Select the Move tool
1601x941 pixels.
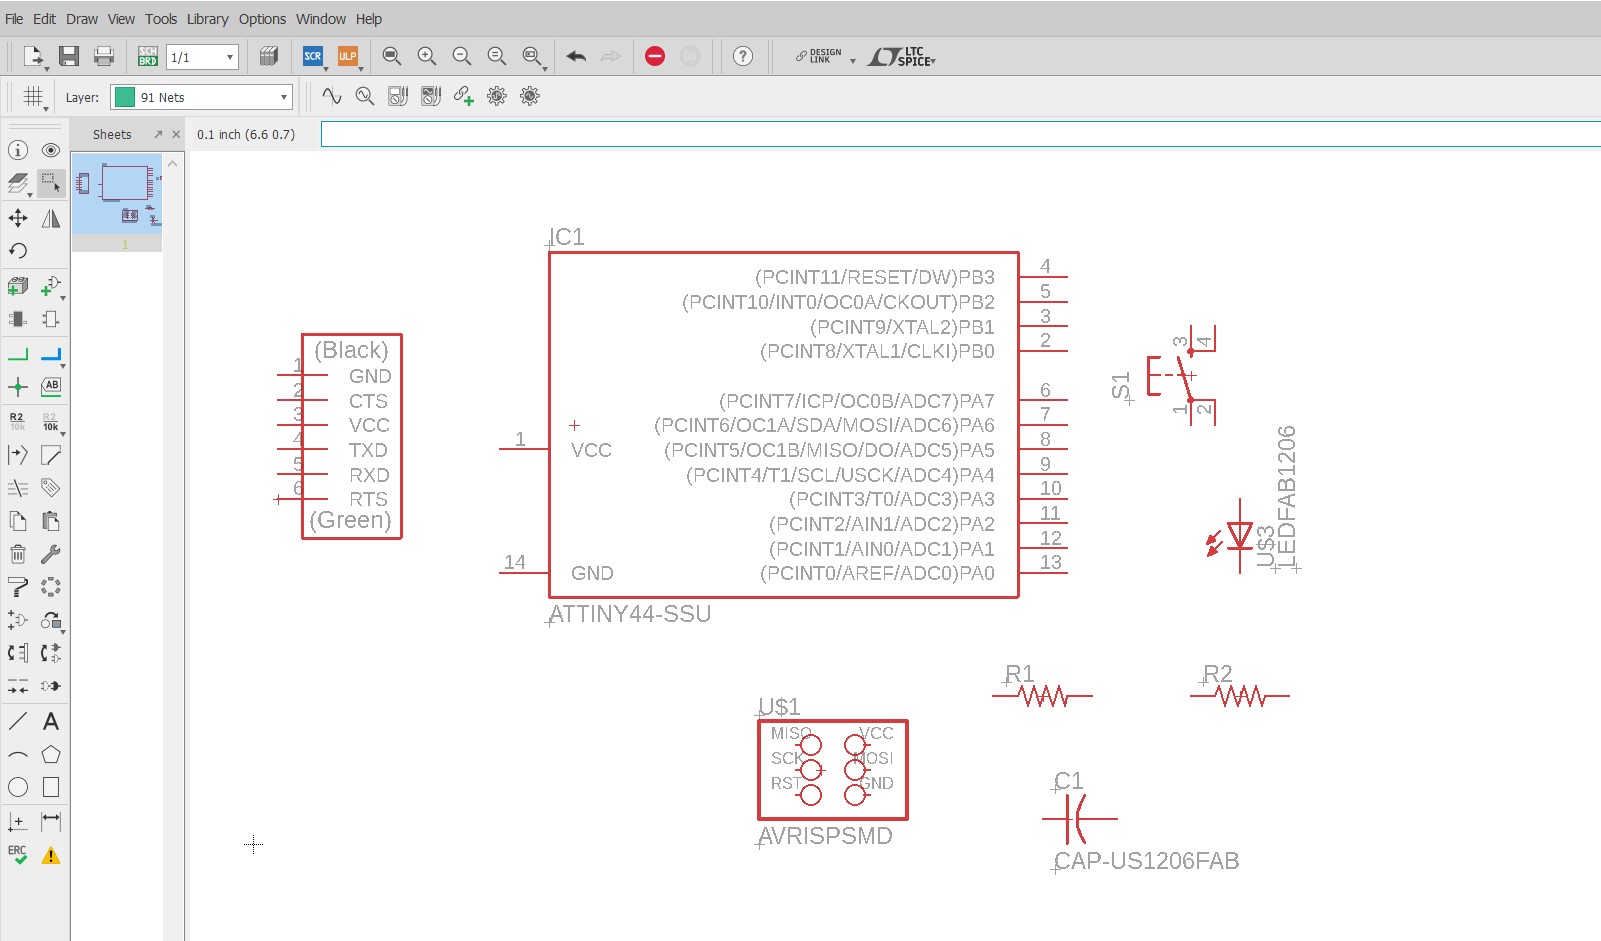click(18, 218)
